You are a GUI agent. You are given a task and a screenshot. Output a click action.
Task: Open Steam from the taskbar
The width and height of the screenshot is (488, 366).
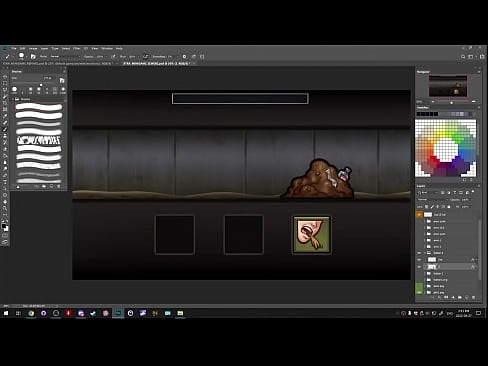tap(93, 313)
